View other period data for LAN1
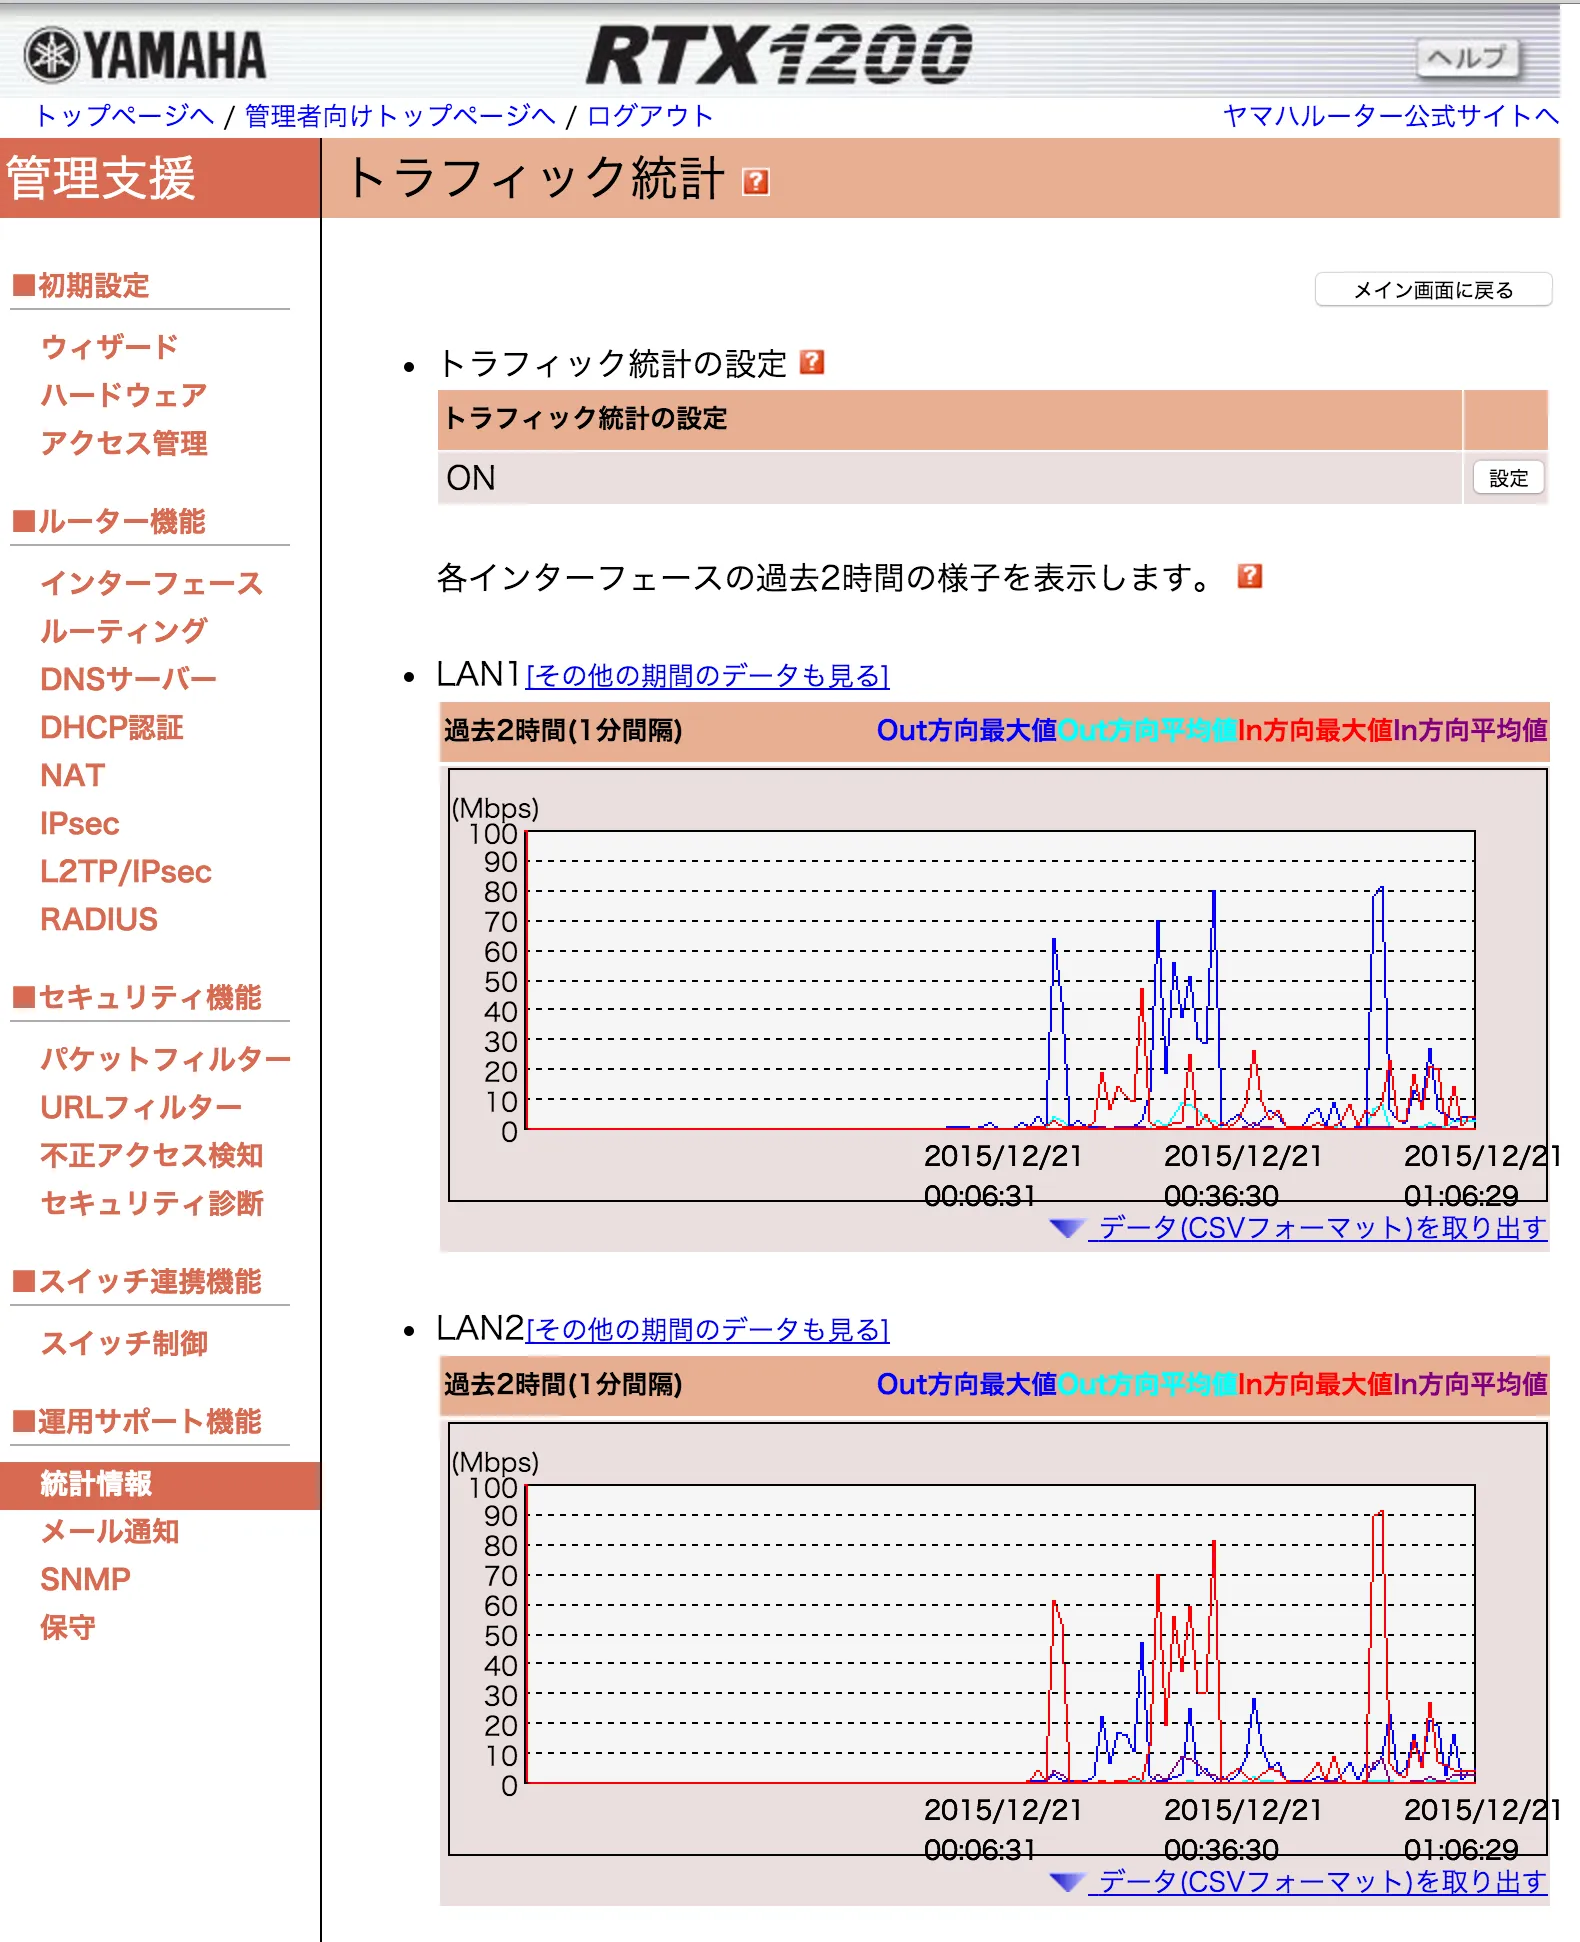 [708, 676]
